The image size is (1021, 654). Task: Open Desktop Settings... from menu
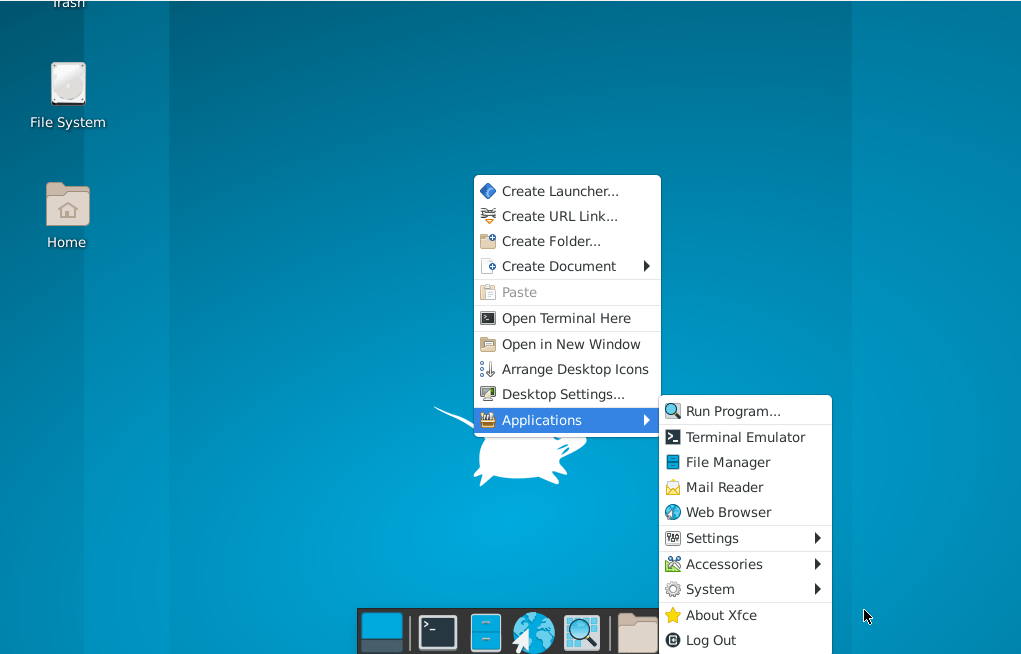(x=567, y=394)
